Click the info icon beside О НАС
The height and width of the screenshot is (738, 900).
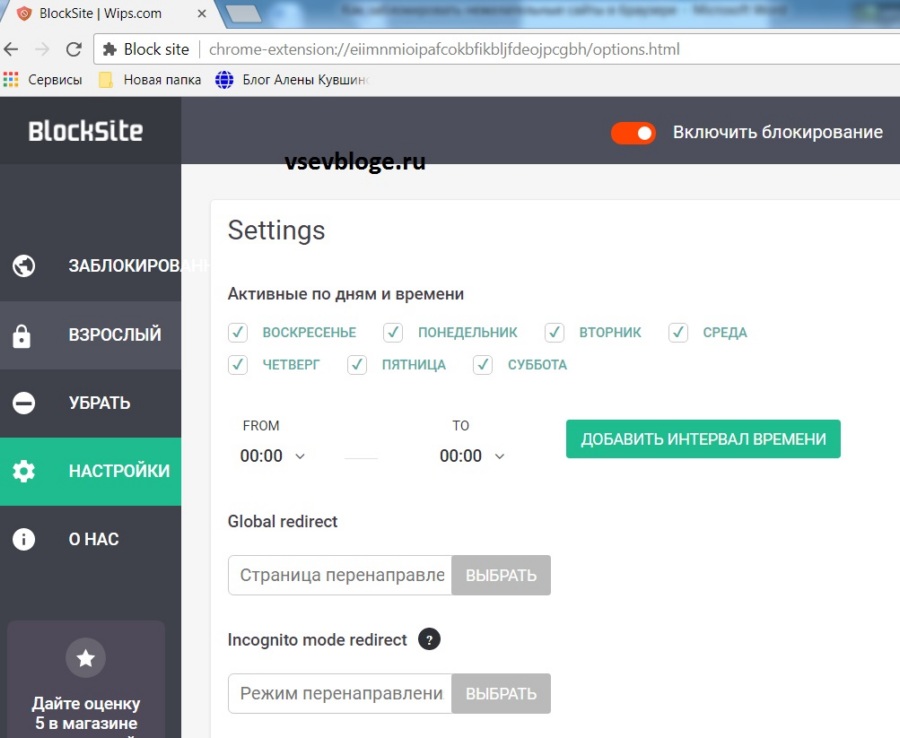tap(24, 539)
